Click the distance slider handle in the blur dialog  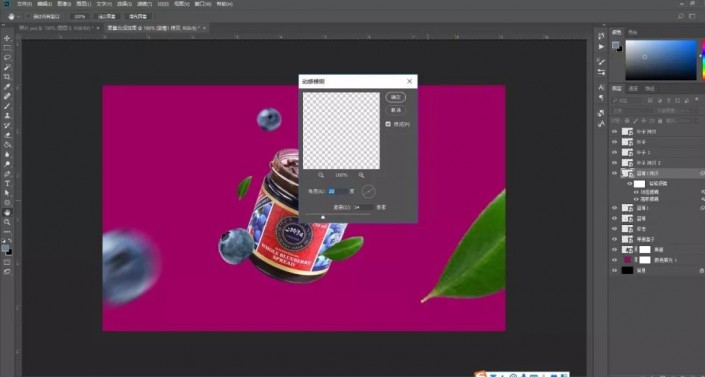pyautogui.click(x=323, y=217)
